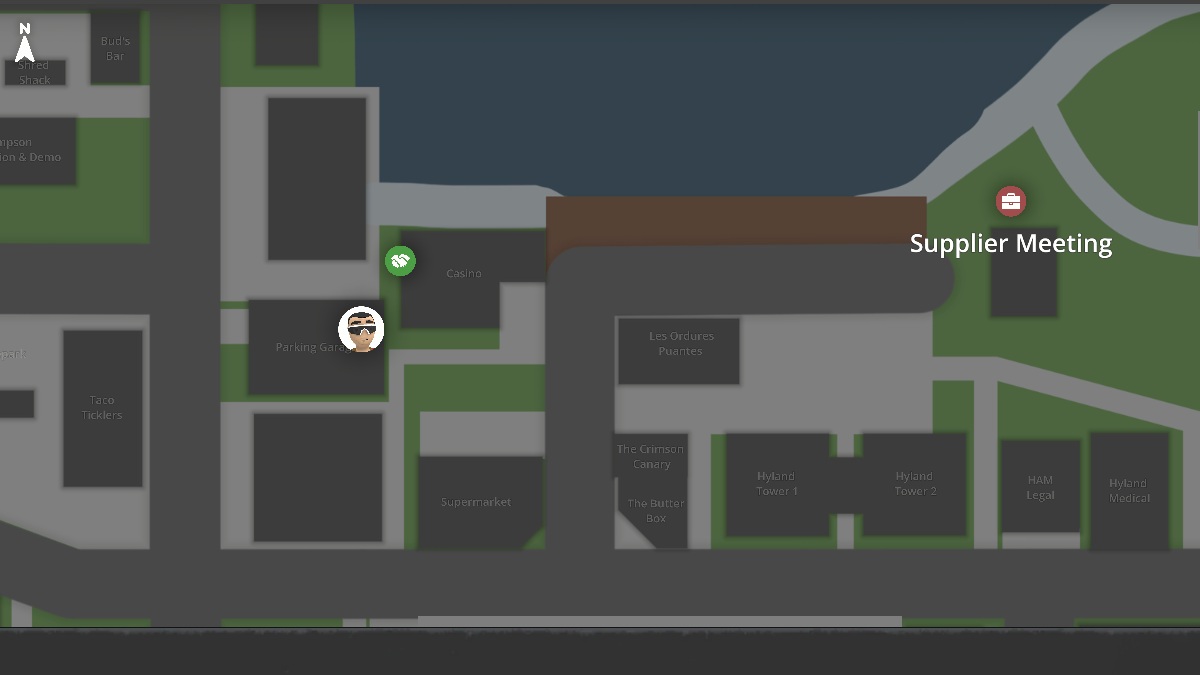Click the north compass arrow
The image size is (1200, 675).
point(25,42)
